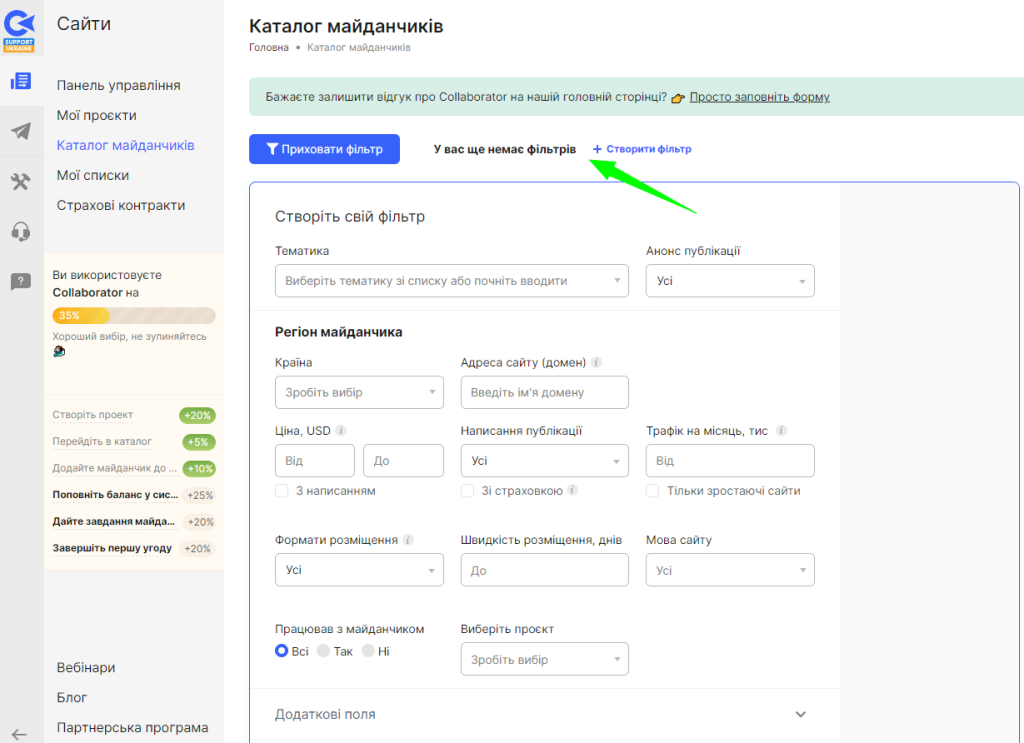Select the Так radio button
Screen dimensions: 1024x743
click(x=323, y=651)
